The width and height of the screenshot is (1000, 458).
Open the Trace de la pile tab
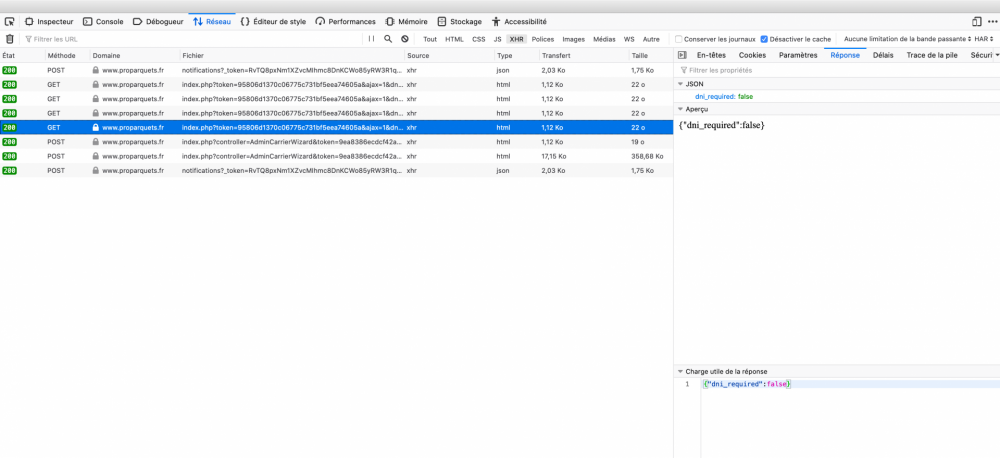pyautogui.click(x=932, y=55)
